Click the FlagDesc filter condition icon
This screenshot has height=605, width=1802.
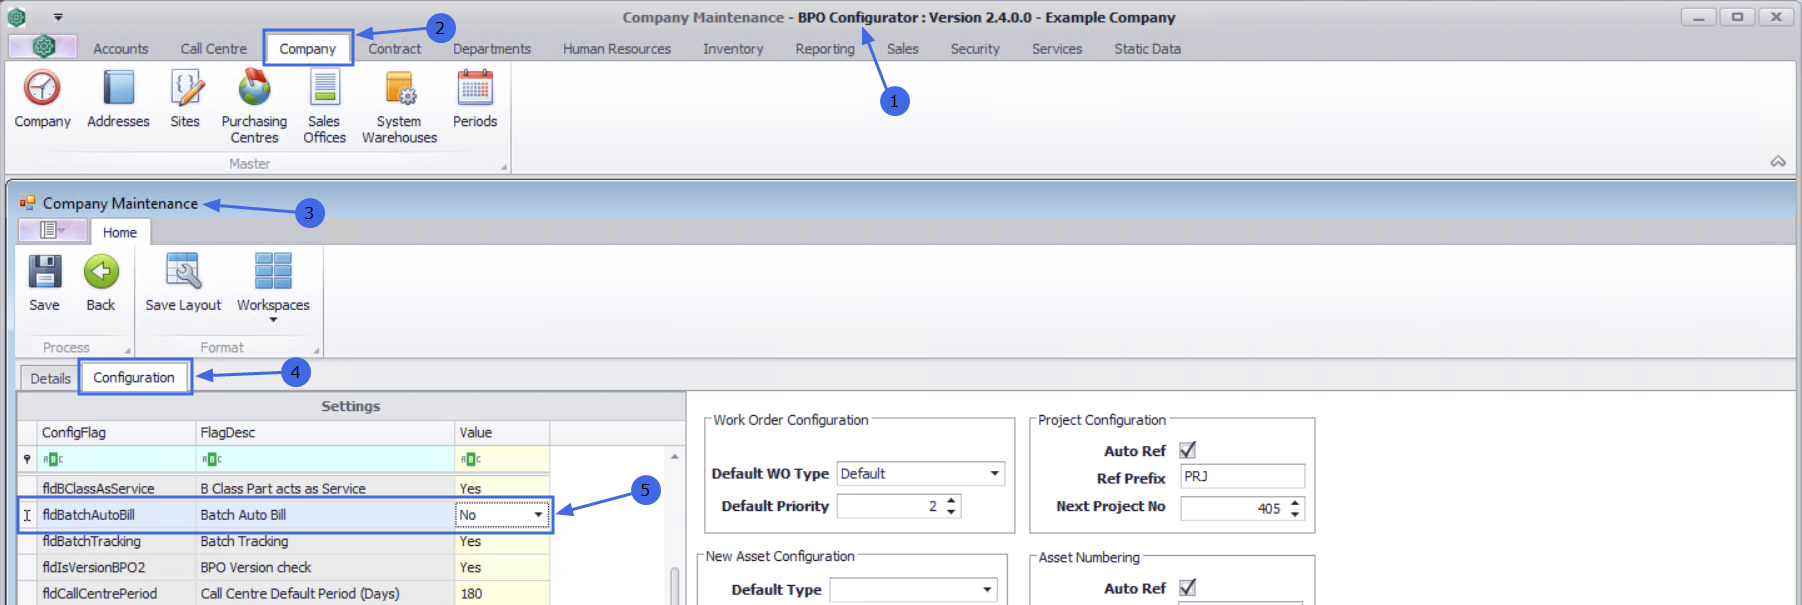[211, 459]
